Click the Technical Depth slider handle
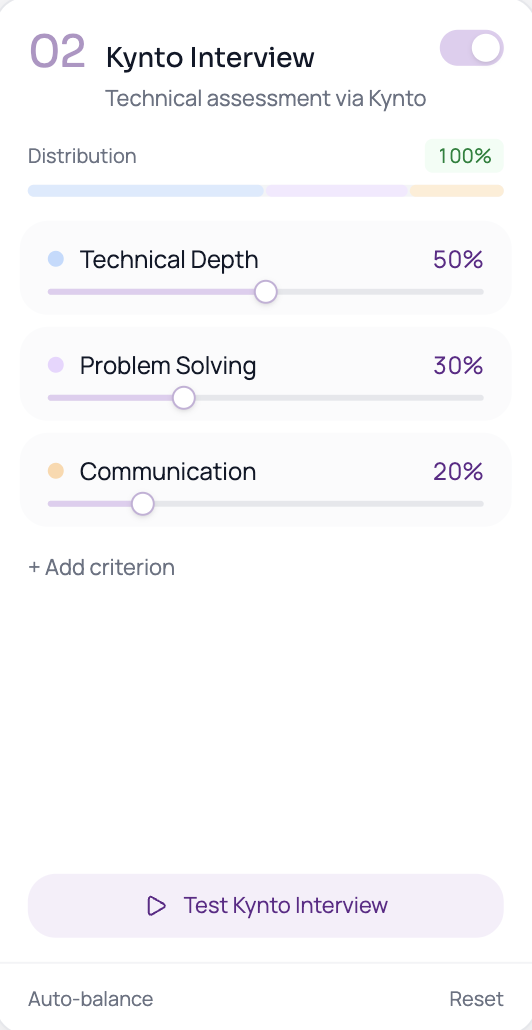532x1030 pixels. [265, 292]
